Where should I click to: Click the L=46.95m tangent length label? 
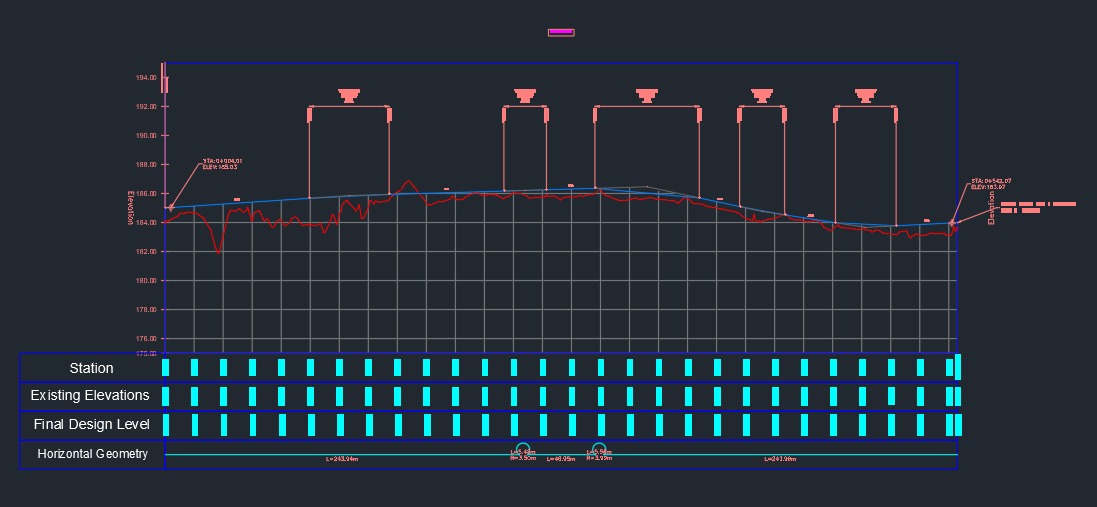point(560,460)
